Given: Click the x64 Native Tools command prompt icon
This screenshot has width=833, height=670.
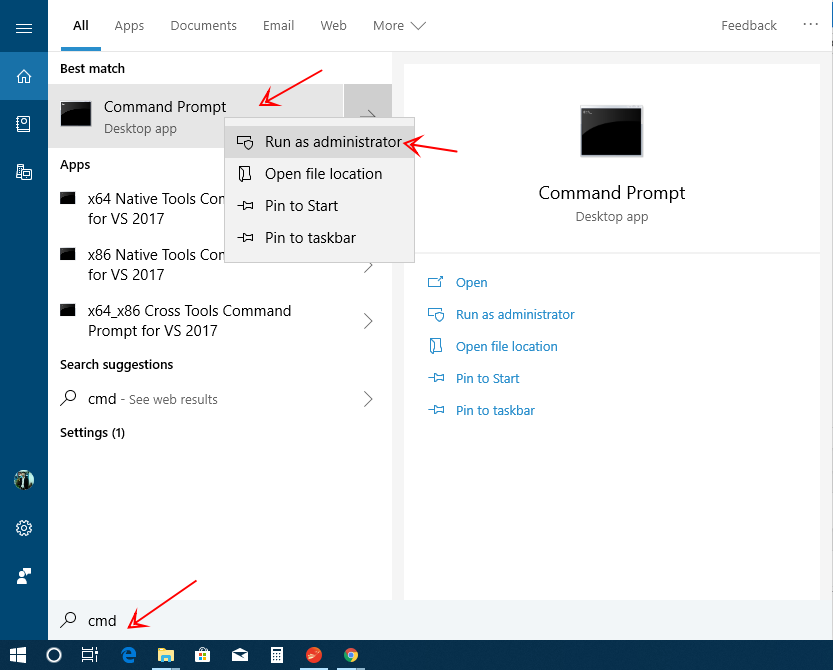Looking at the screenshot, I should (67, 198).
